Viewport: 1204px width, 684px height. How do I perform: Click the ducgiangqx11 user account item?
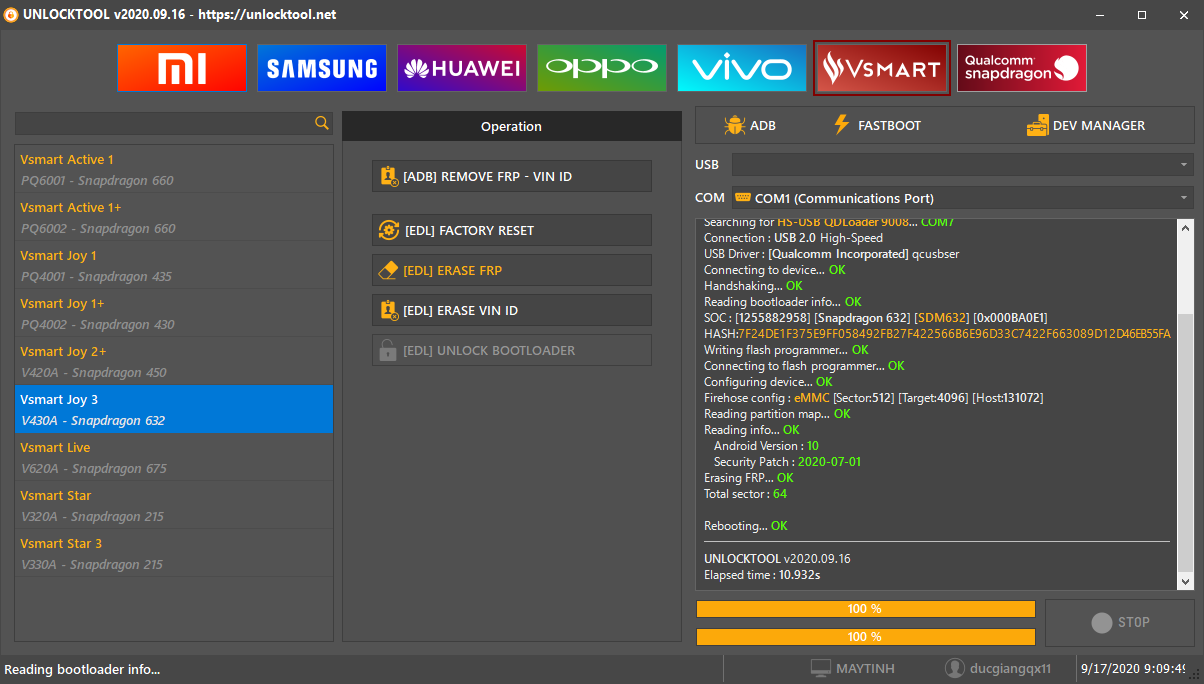(x=997, y=668)
